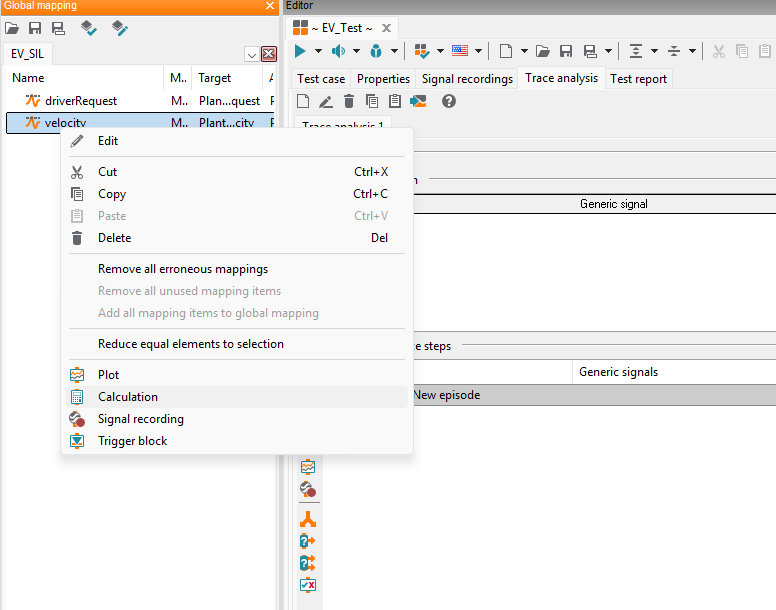Click the check/cross evaluation icon in side toolbar
Viewport: 776px width, 610px height.
[x=308, y=585]
